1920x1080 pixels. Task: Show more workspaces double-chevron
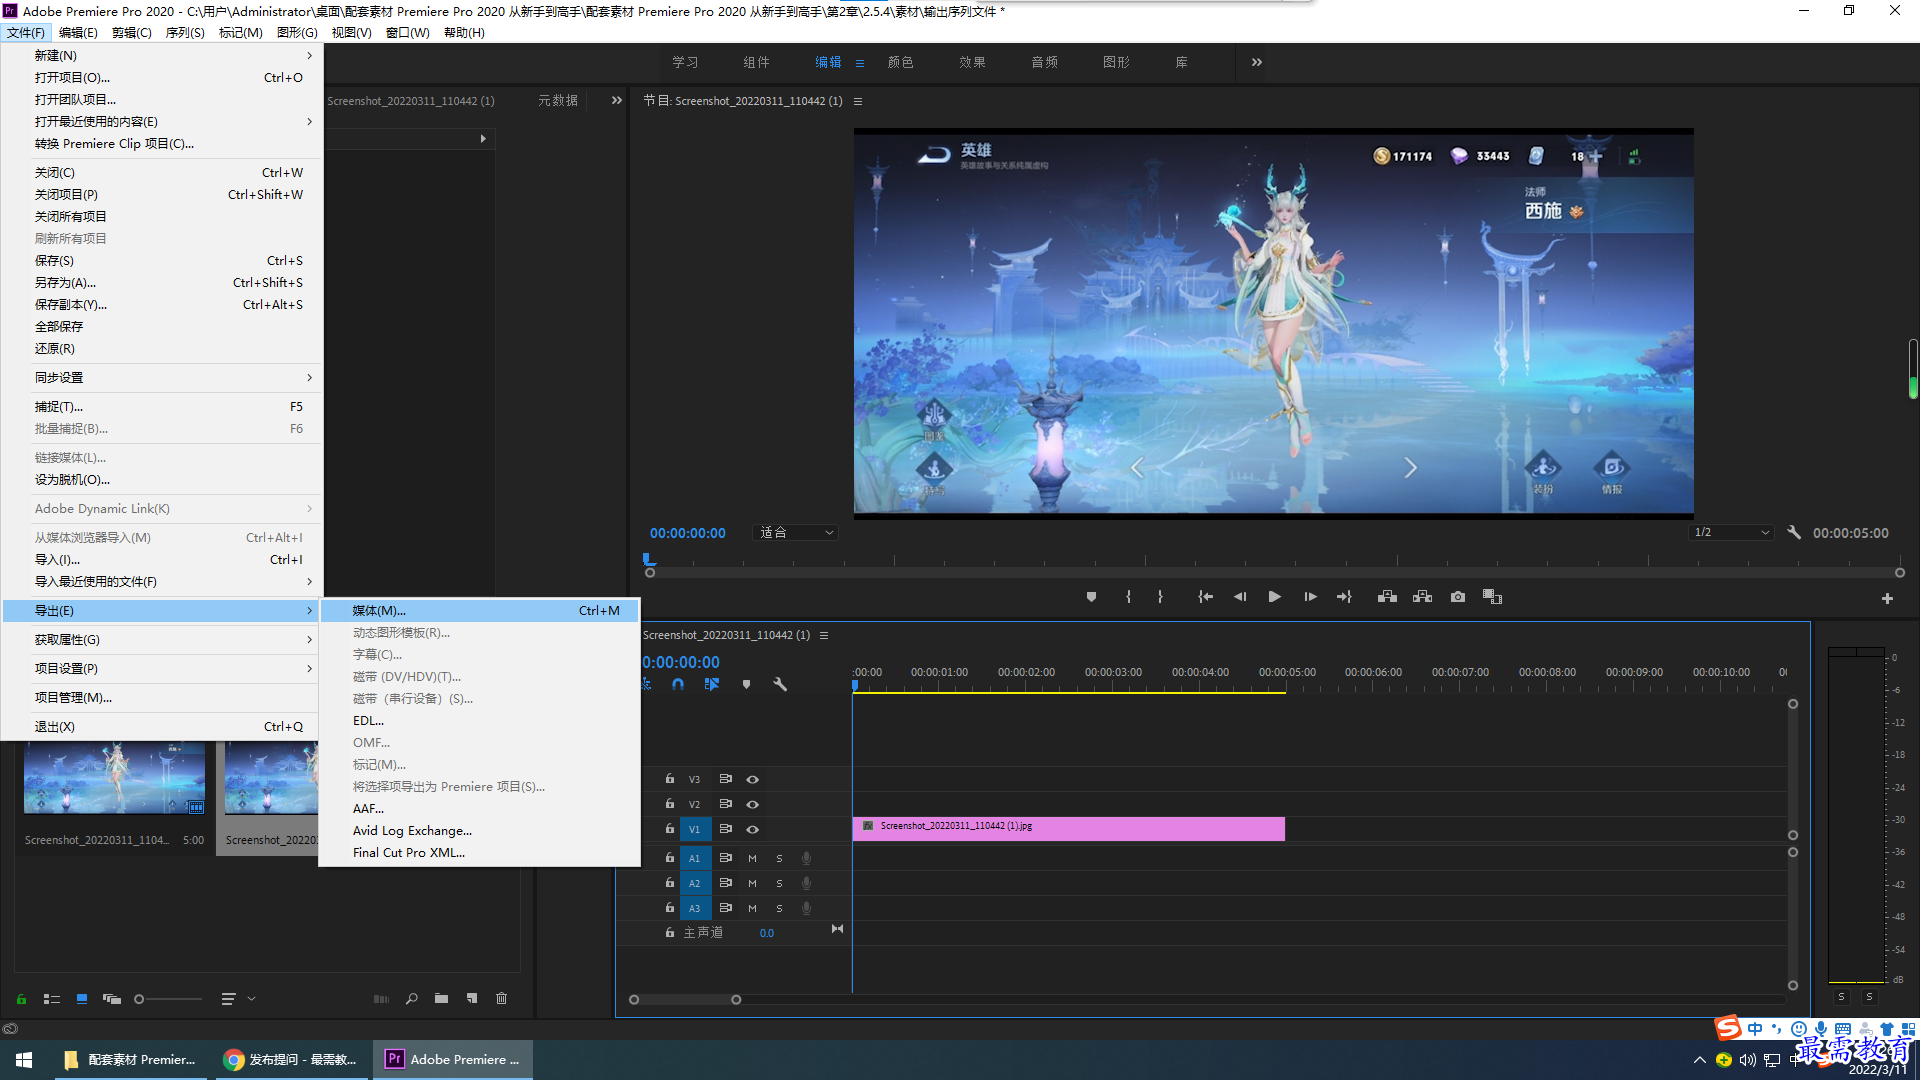tap(1257, 62)
